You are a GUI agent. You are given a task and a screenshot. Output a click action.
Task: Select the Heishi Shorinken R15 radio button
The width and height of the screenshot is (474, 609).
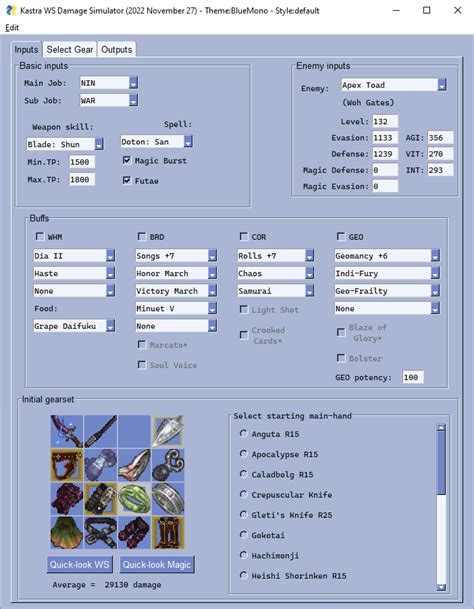(244, 575)
